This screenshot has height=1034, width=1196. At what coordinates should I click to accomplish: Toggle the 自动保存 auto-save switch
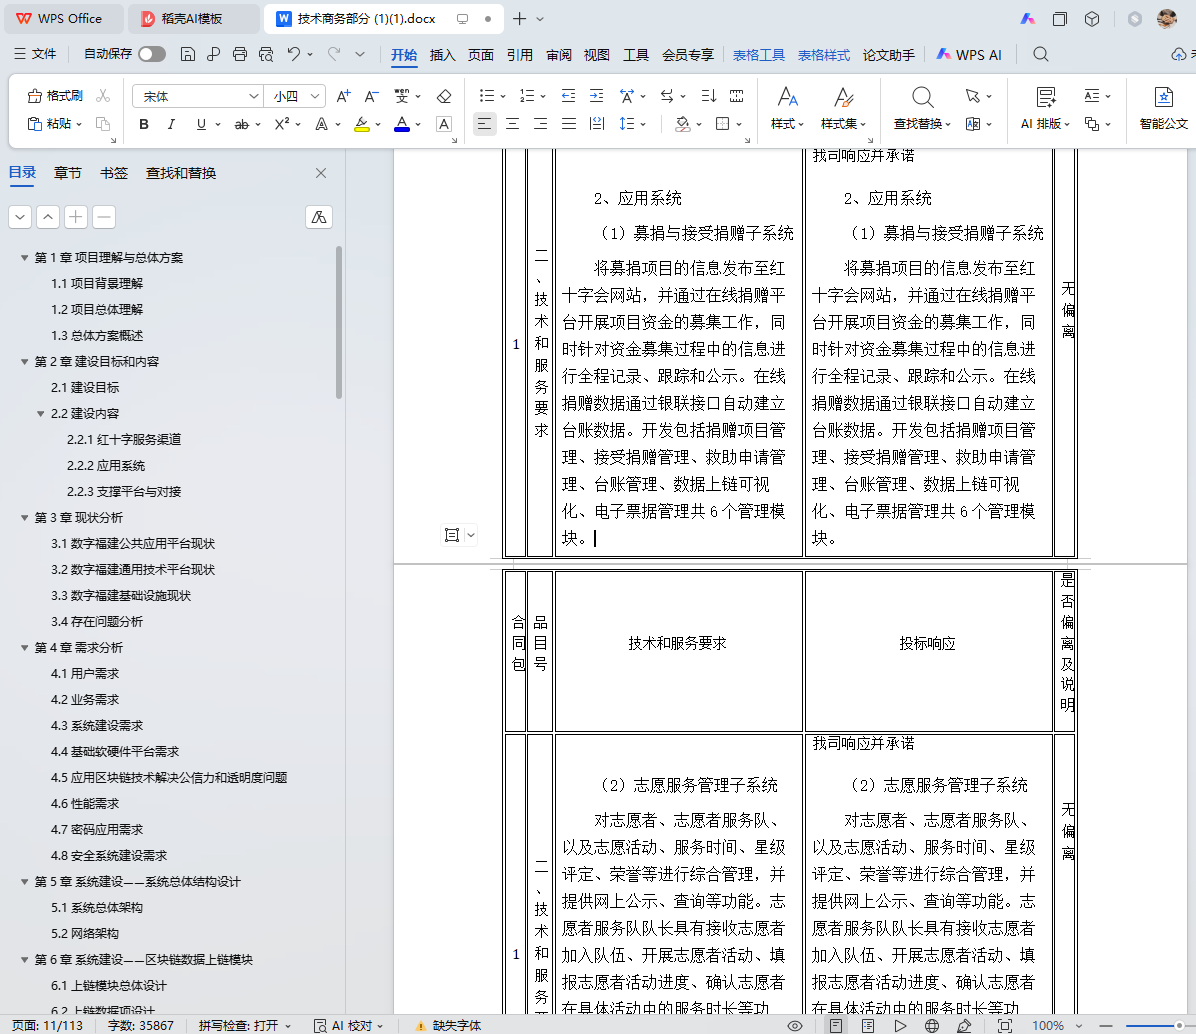click(152, 54)
